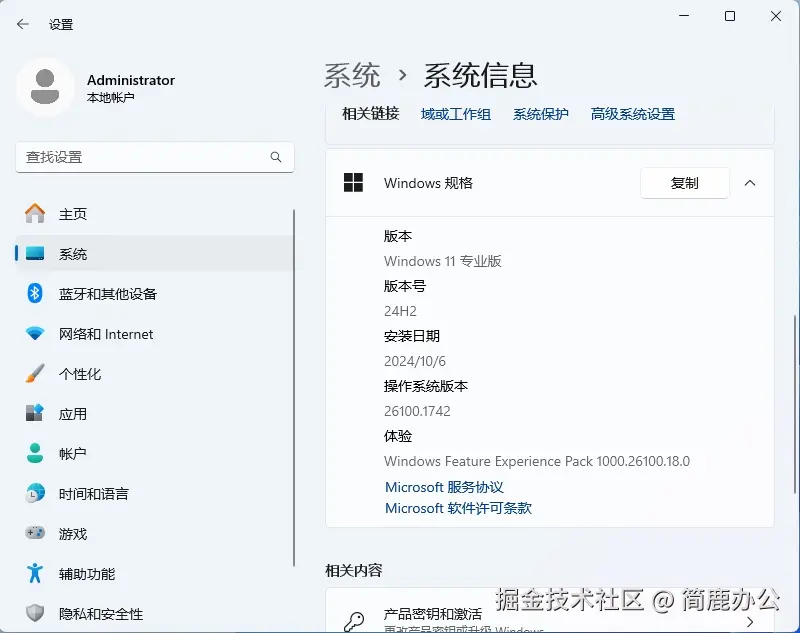Click the 26100.1742 build number
Image resolution: width=800 pixels, height=633 pixels.
pyautogui.click(x=417, y=411)
